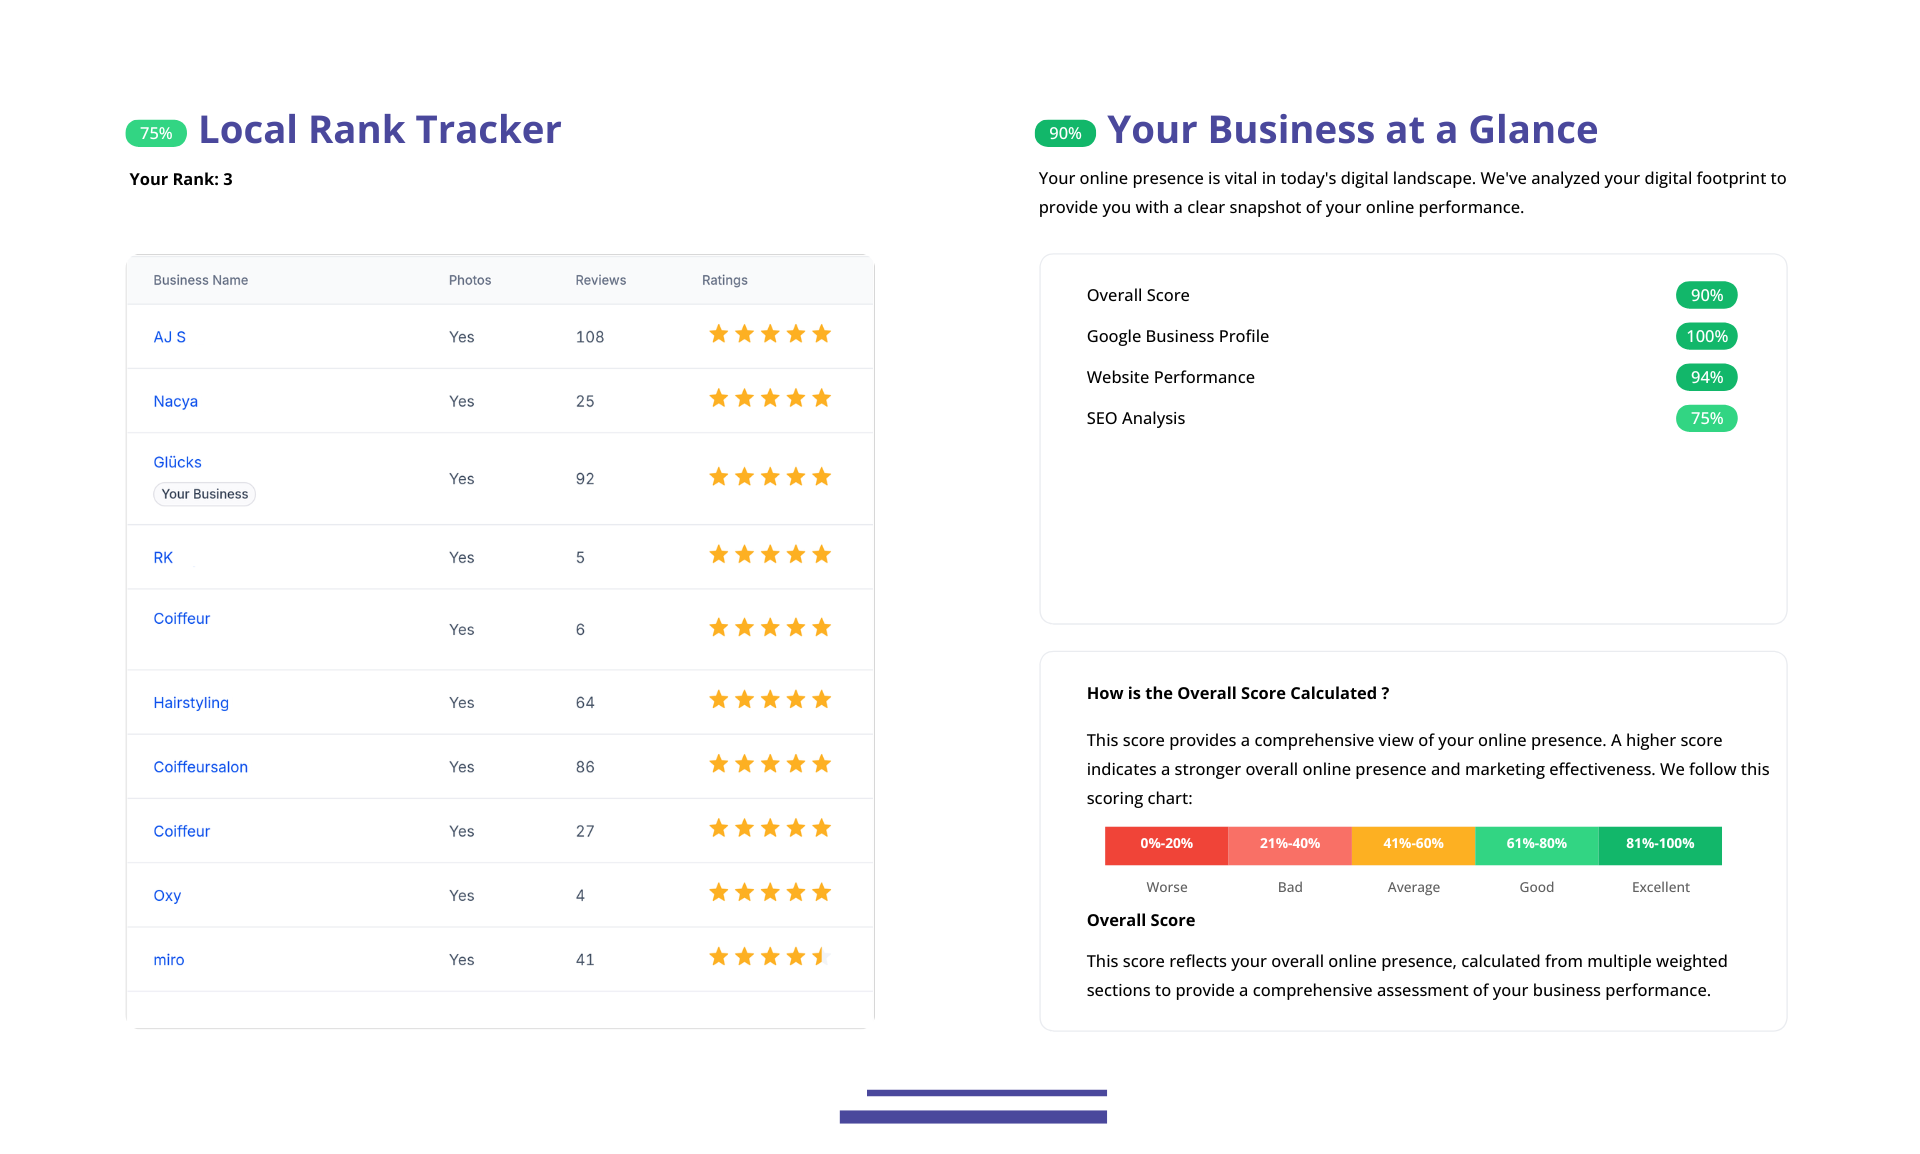Click the 90% badge beside Your Business at a Glance
Screen dimensions: 1920x1154
click(x=1065, y=133)
